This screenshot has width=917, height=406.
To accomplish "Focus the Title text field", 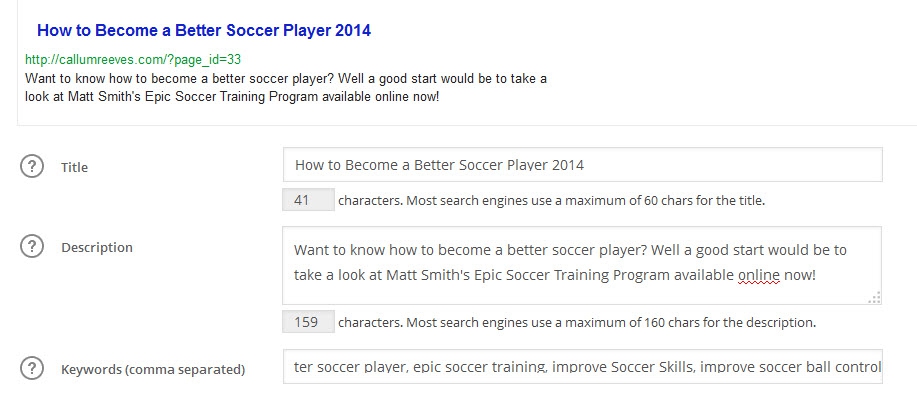I will point(582,165).
